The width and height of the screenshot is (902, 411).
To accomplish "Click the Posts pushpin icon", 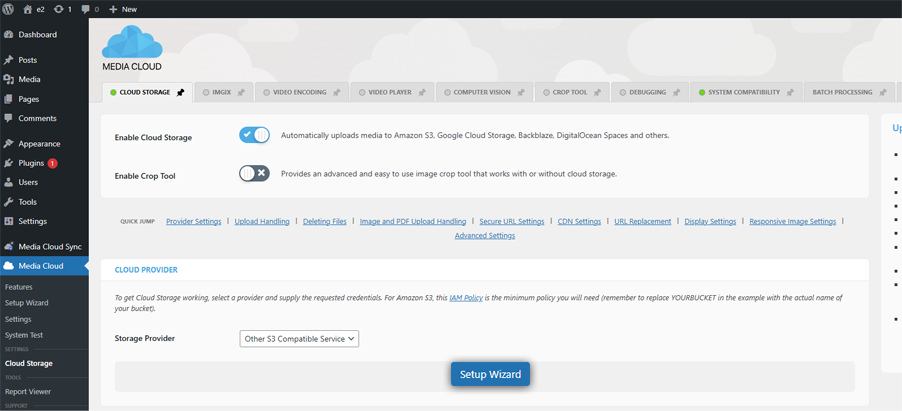I will pos(9,60).
